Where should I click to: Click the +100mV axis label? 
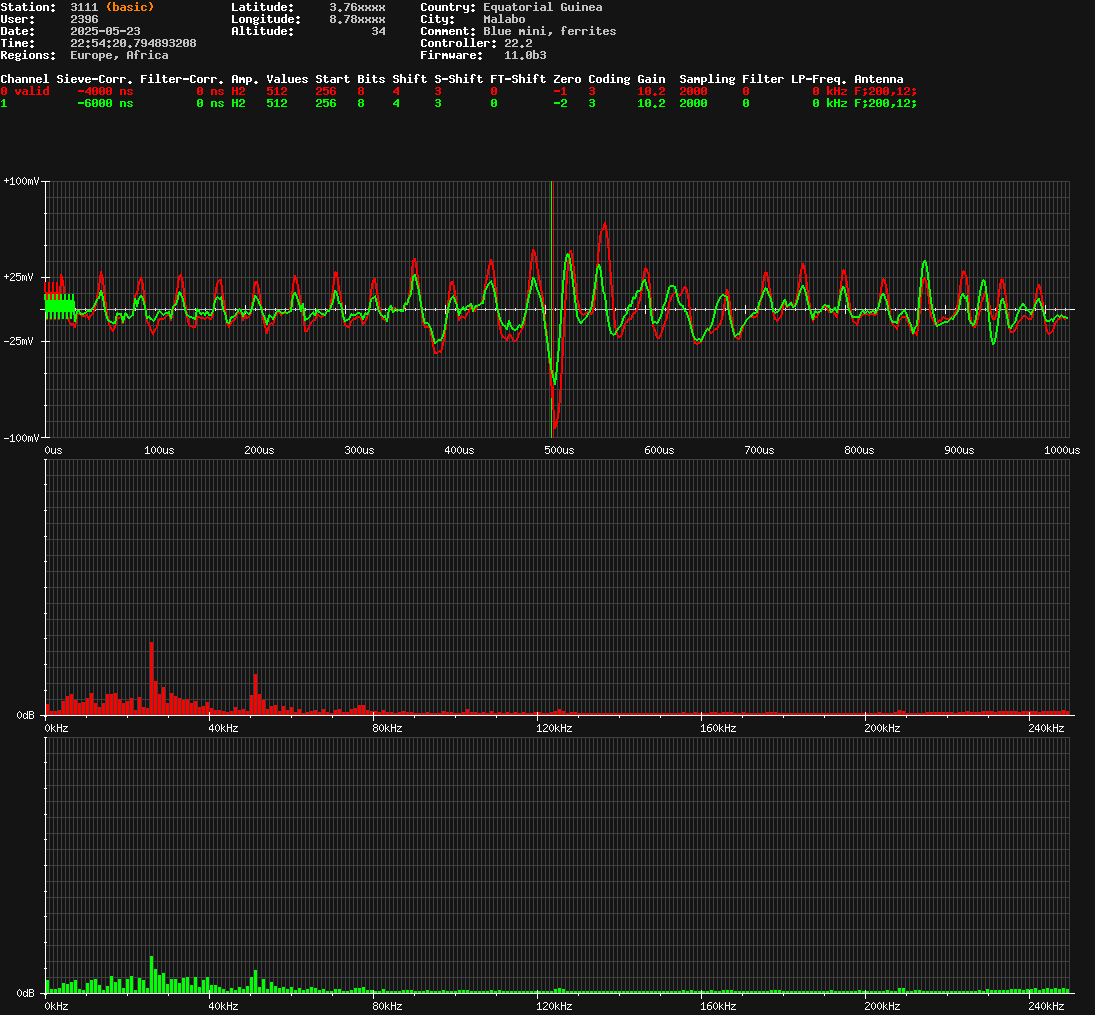click(x=21, y=181)
